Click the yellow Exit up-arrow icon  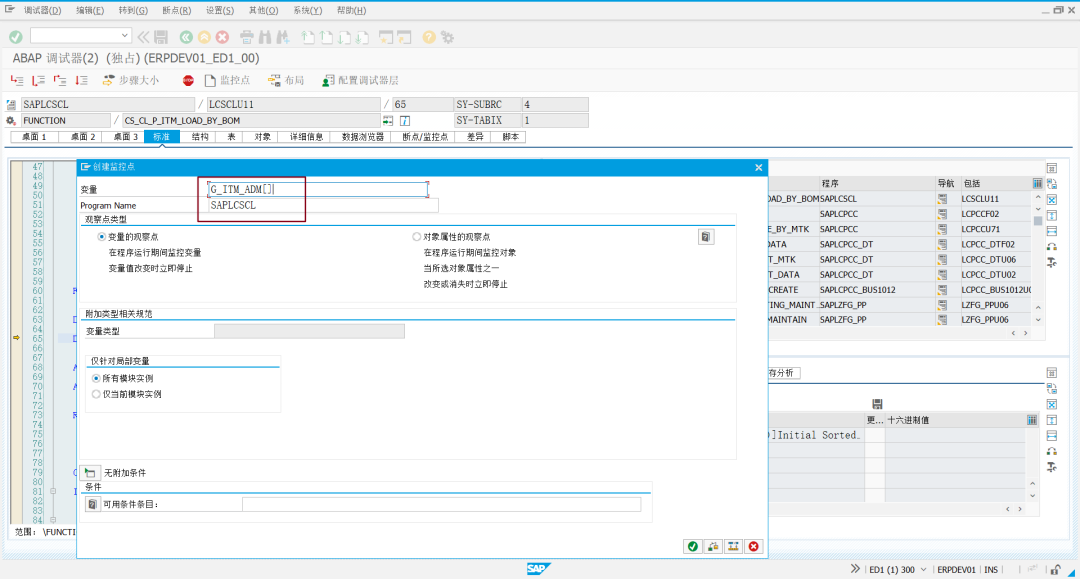205,37
